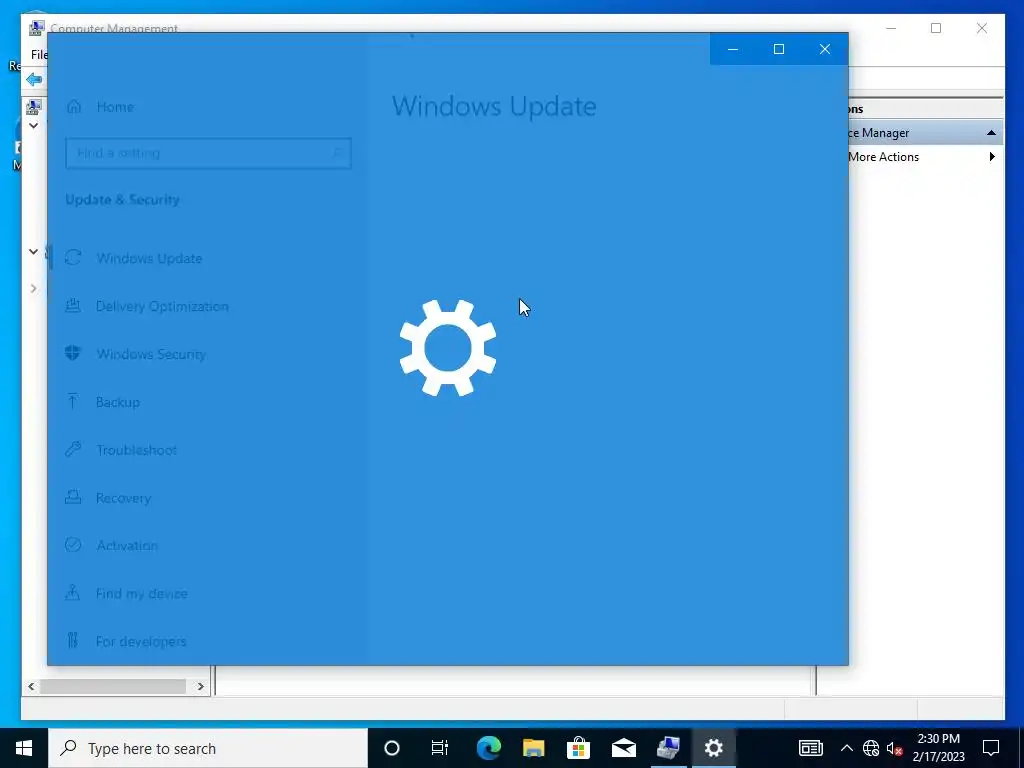
Task: Click the Windows Security shield icon
Action: (x=73, y=353)
